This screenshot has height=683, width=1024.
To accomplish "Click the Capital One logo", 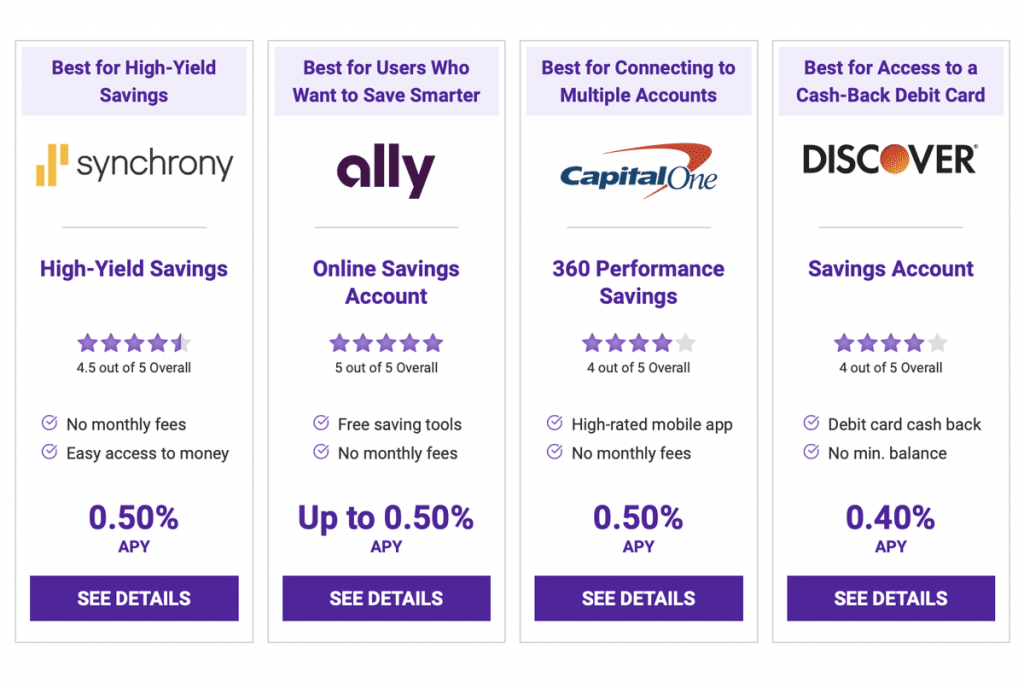I will pyautogui.click(x=638, y=168).
